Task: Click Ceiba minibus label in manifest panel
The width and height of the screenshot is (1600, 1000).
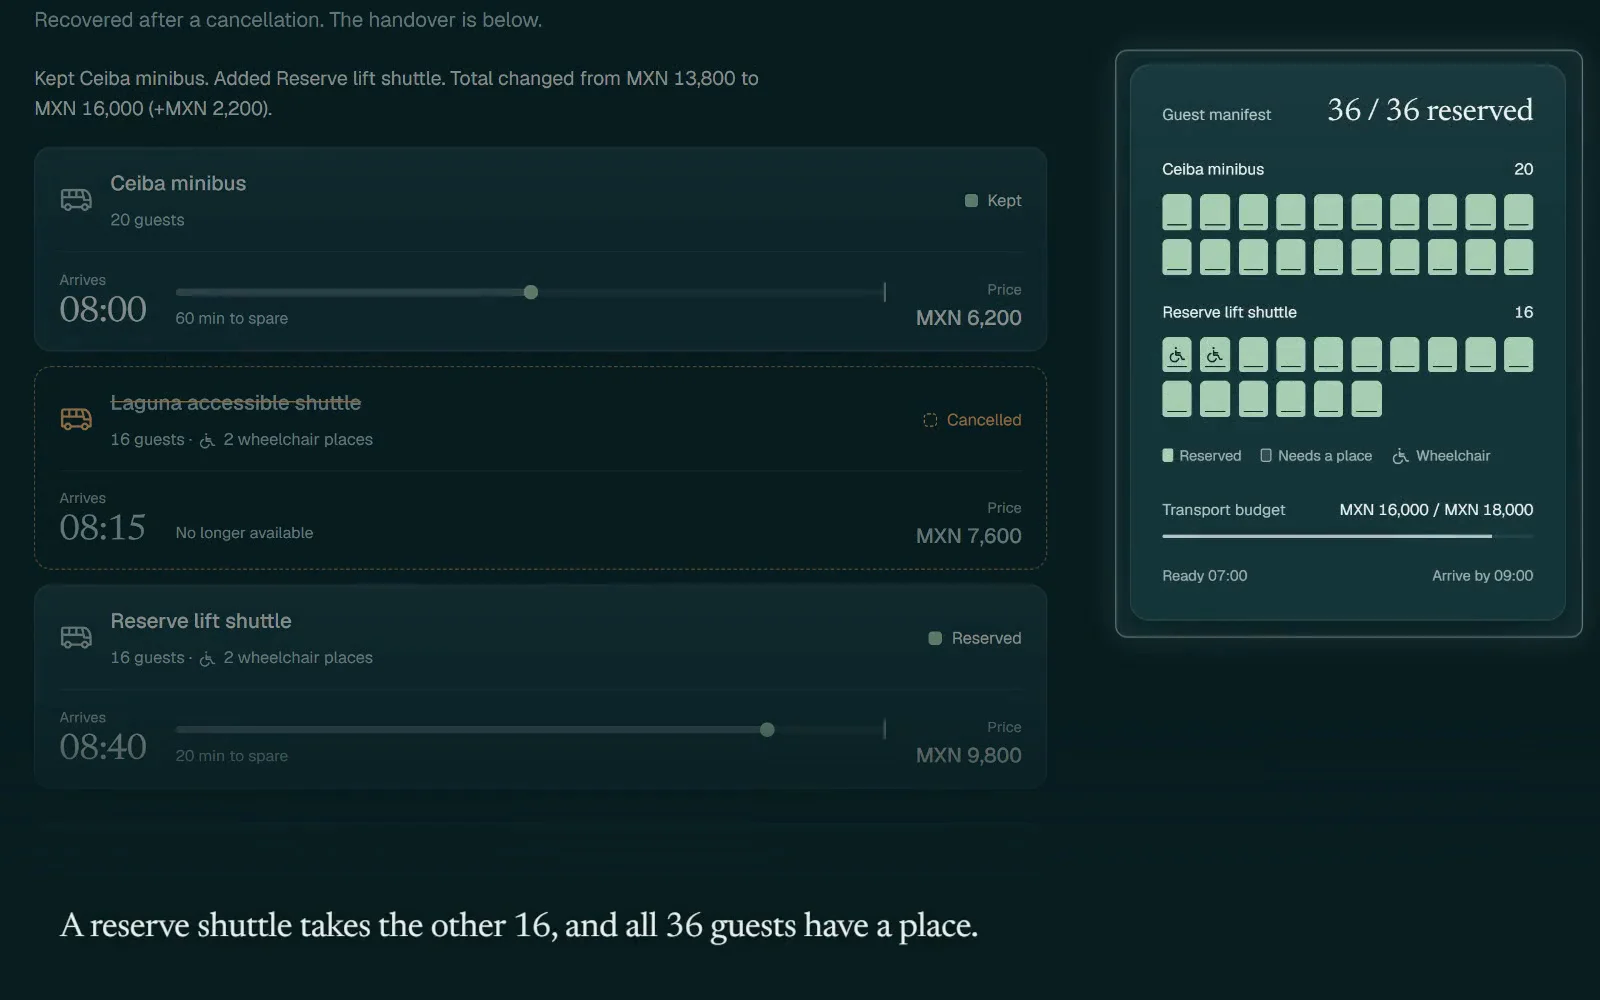Action: pyautogui.click(x=1213, y=169)
